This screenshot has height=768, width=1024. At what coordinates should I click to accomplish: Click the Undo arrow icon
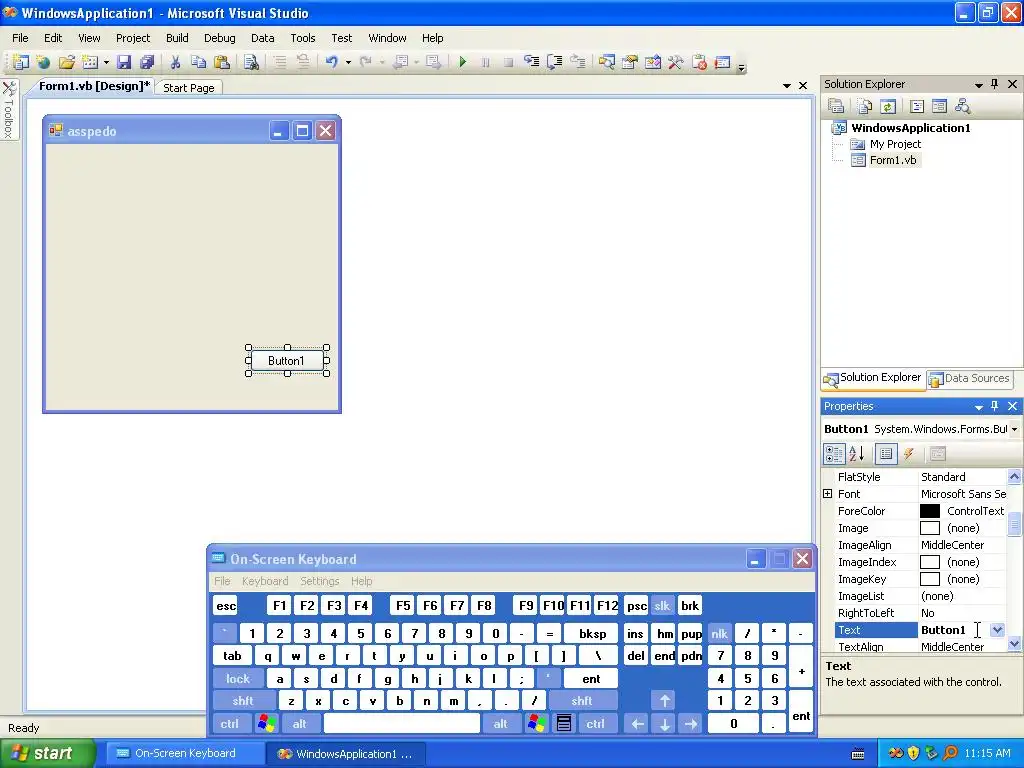pyautogui.click(x=332, y=62)
